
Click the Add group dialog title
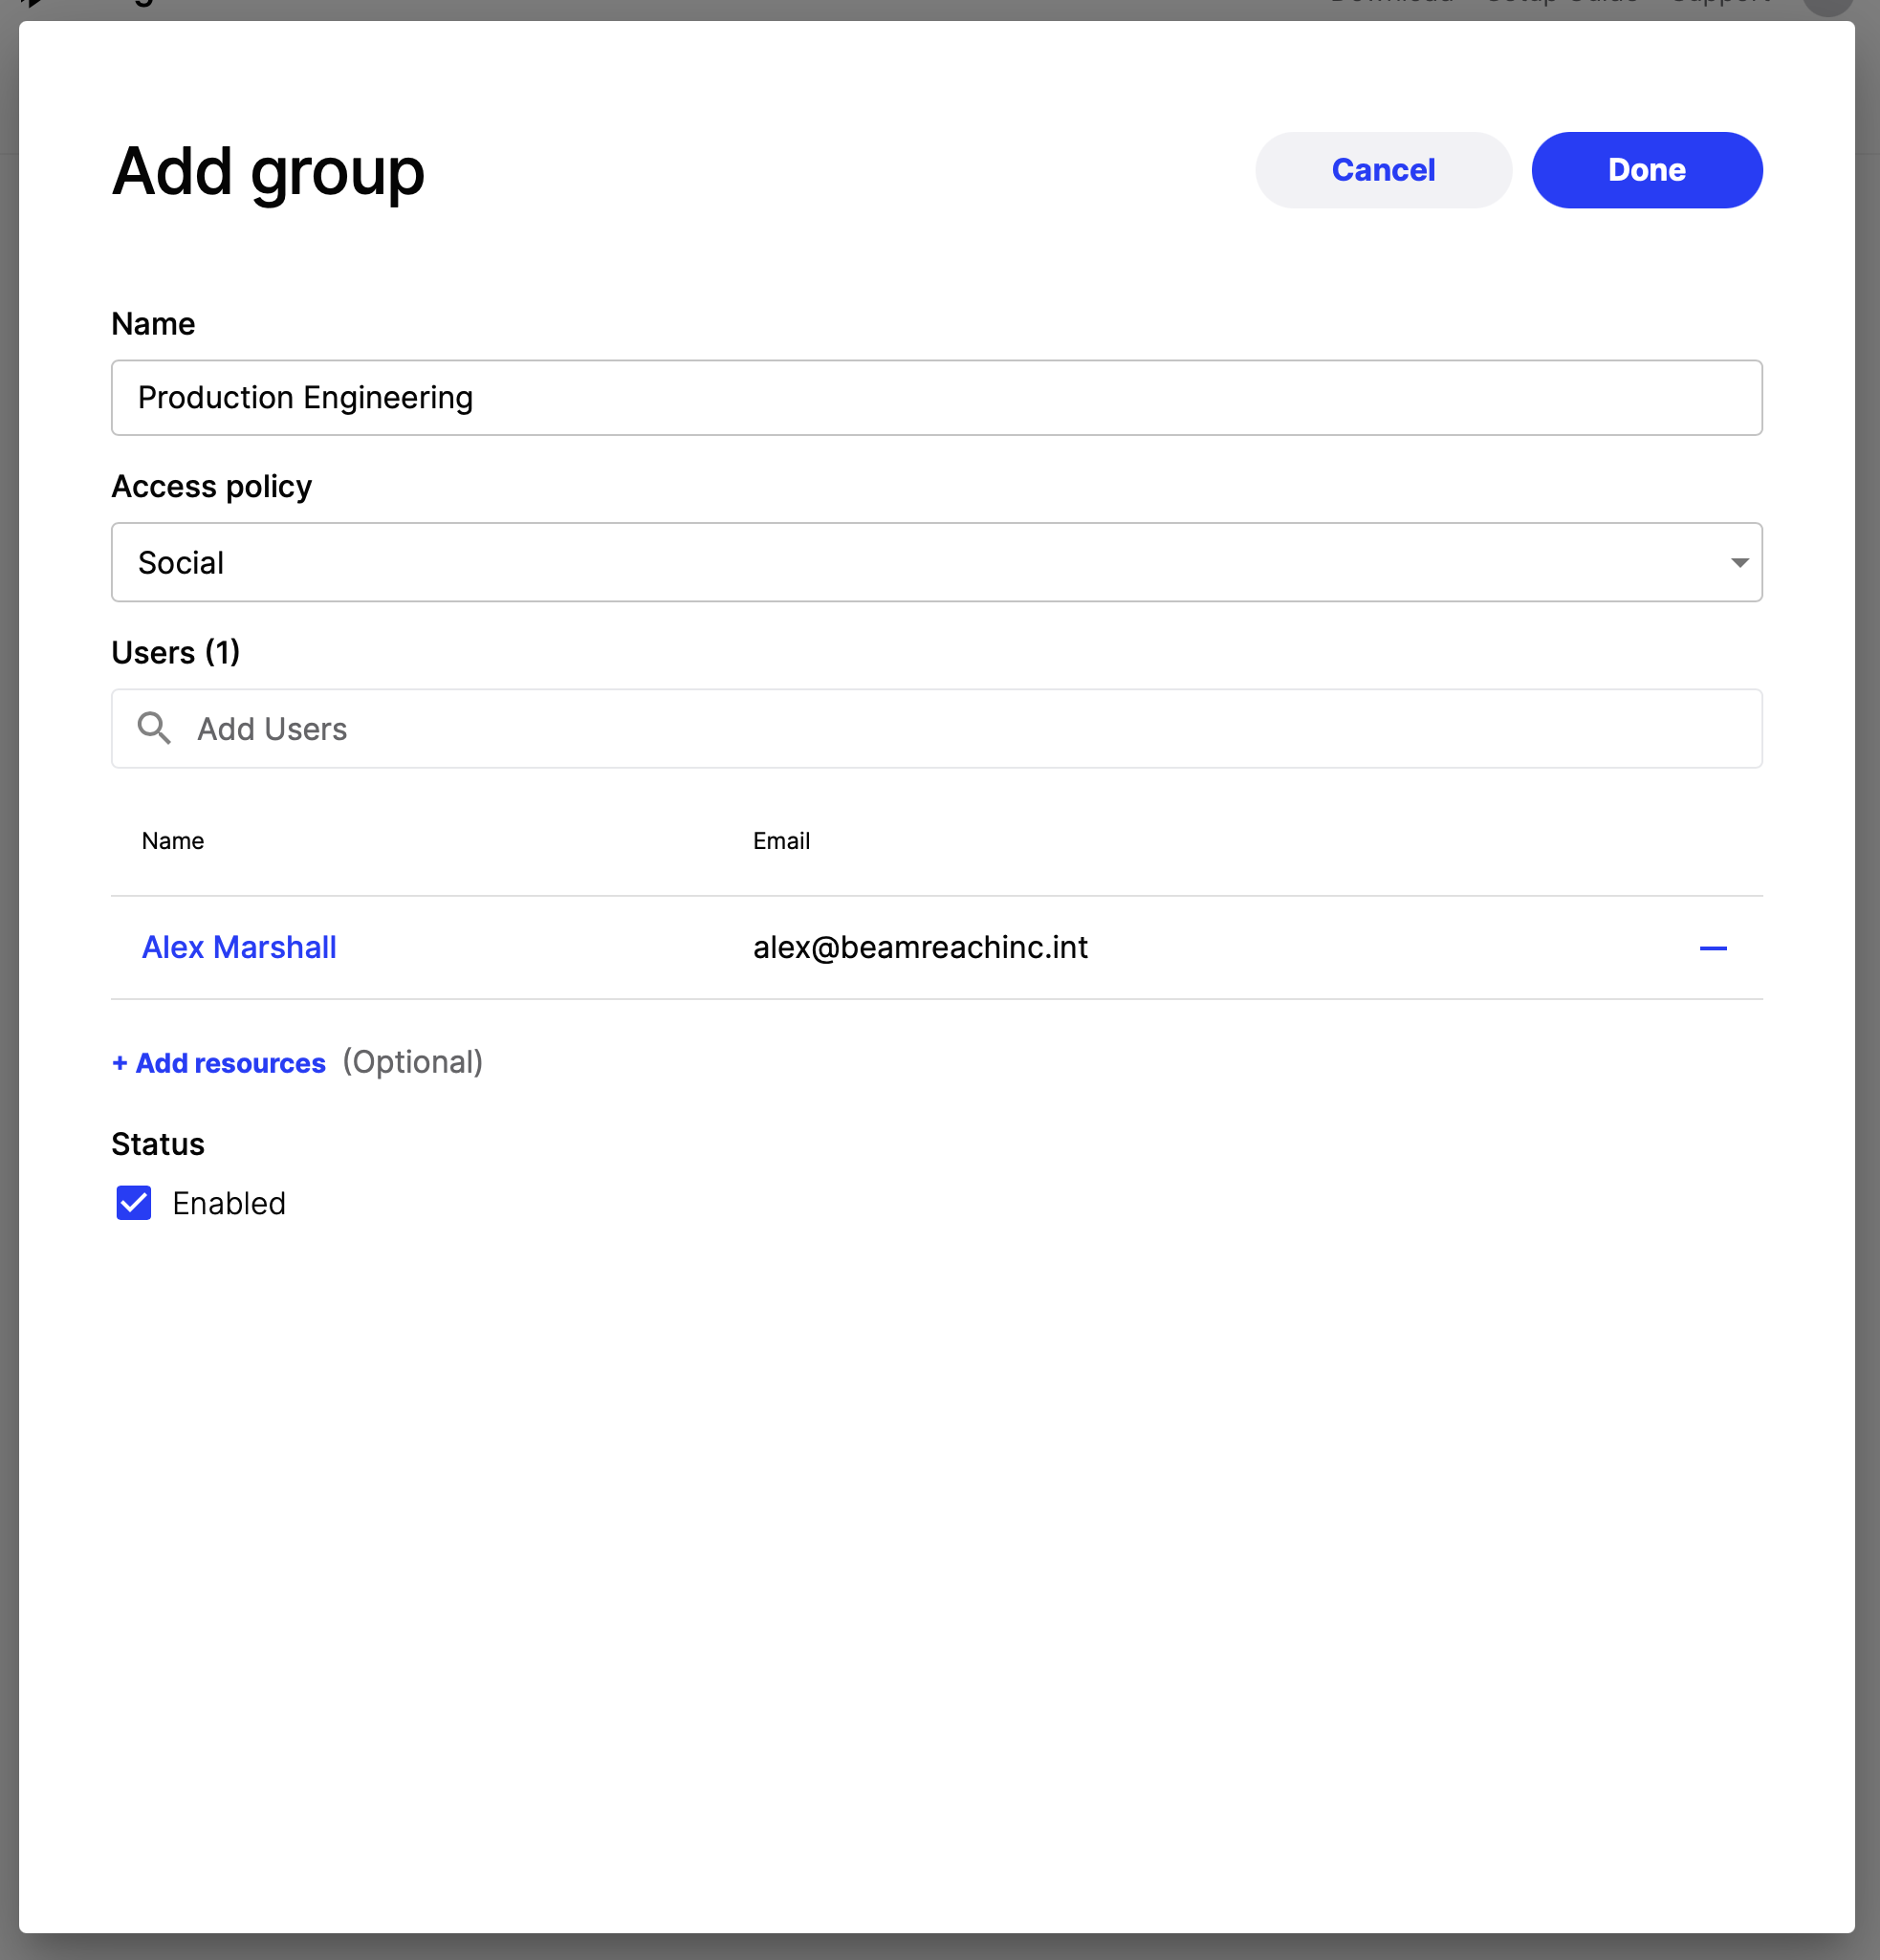(268, 172)
